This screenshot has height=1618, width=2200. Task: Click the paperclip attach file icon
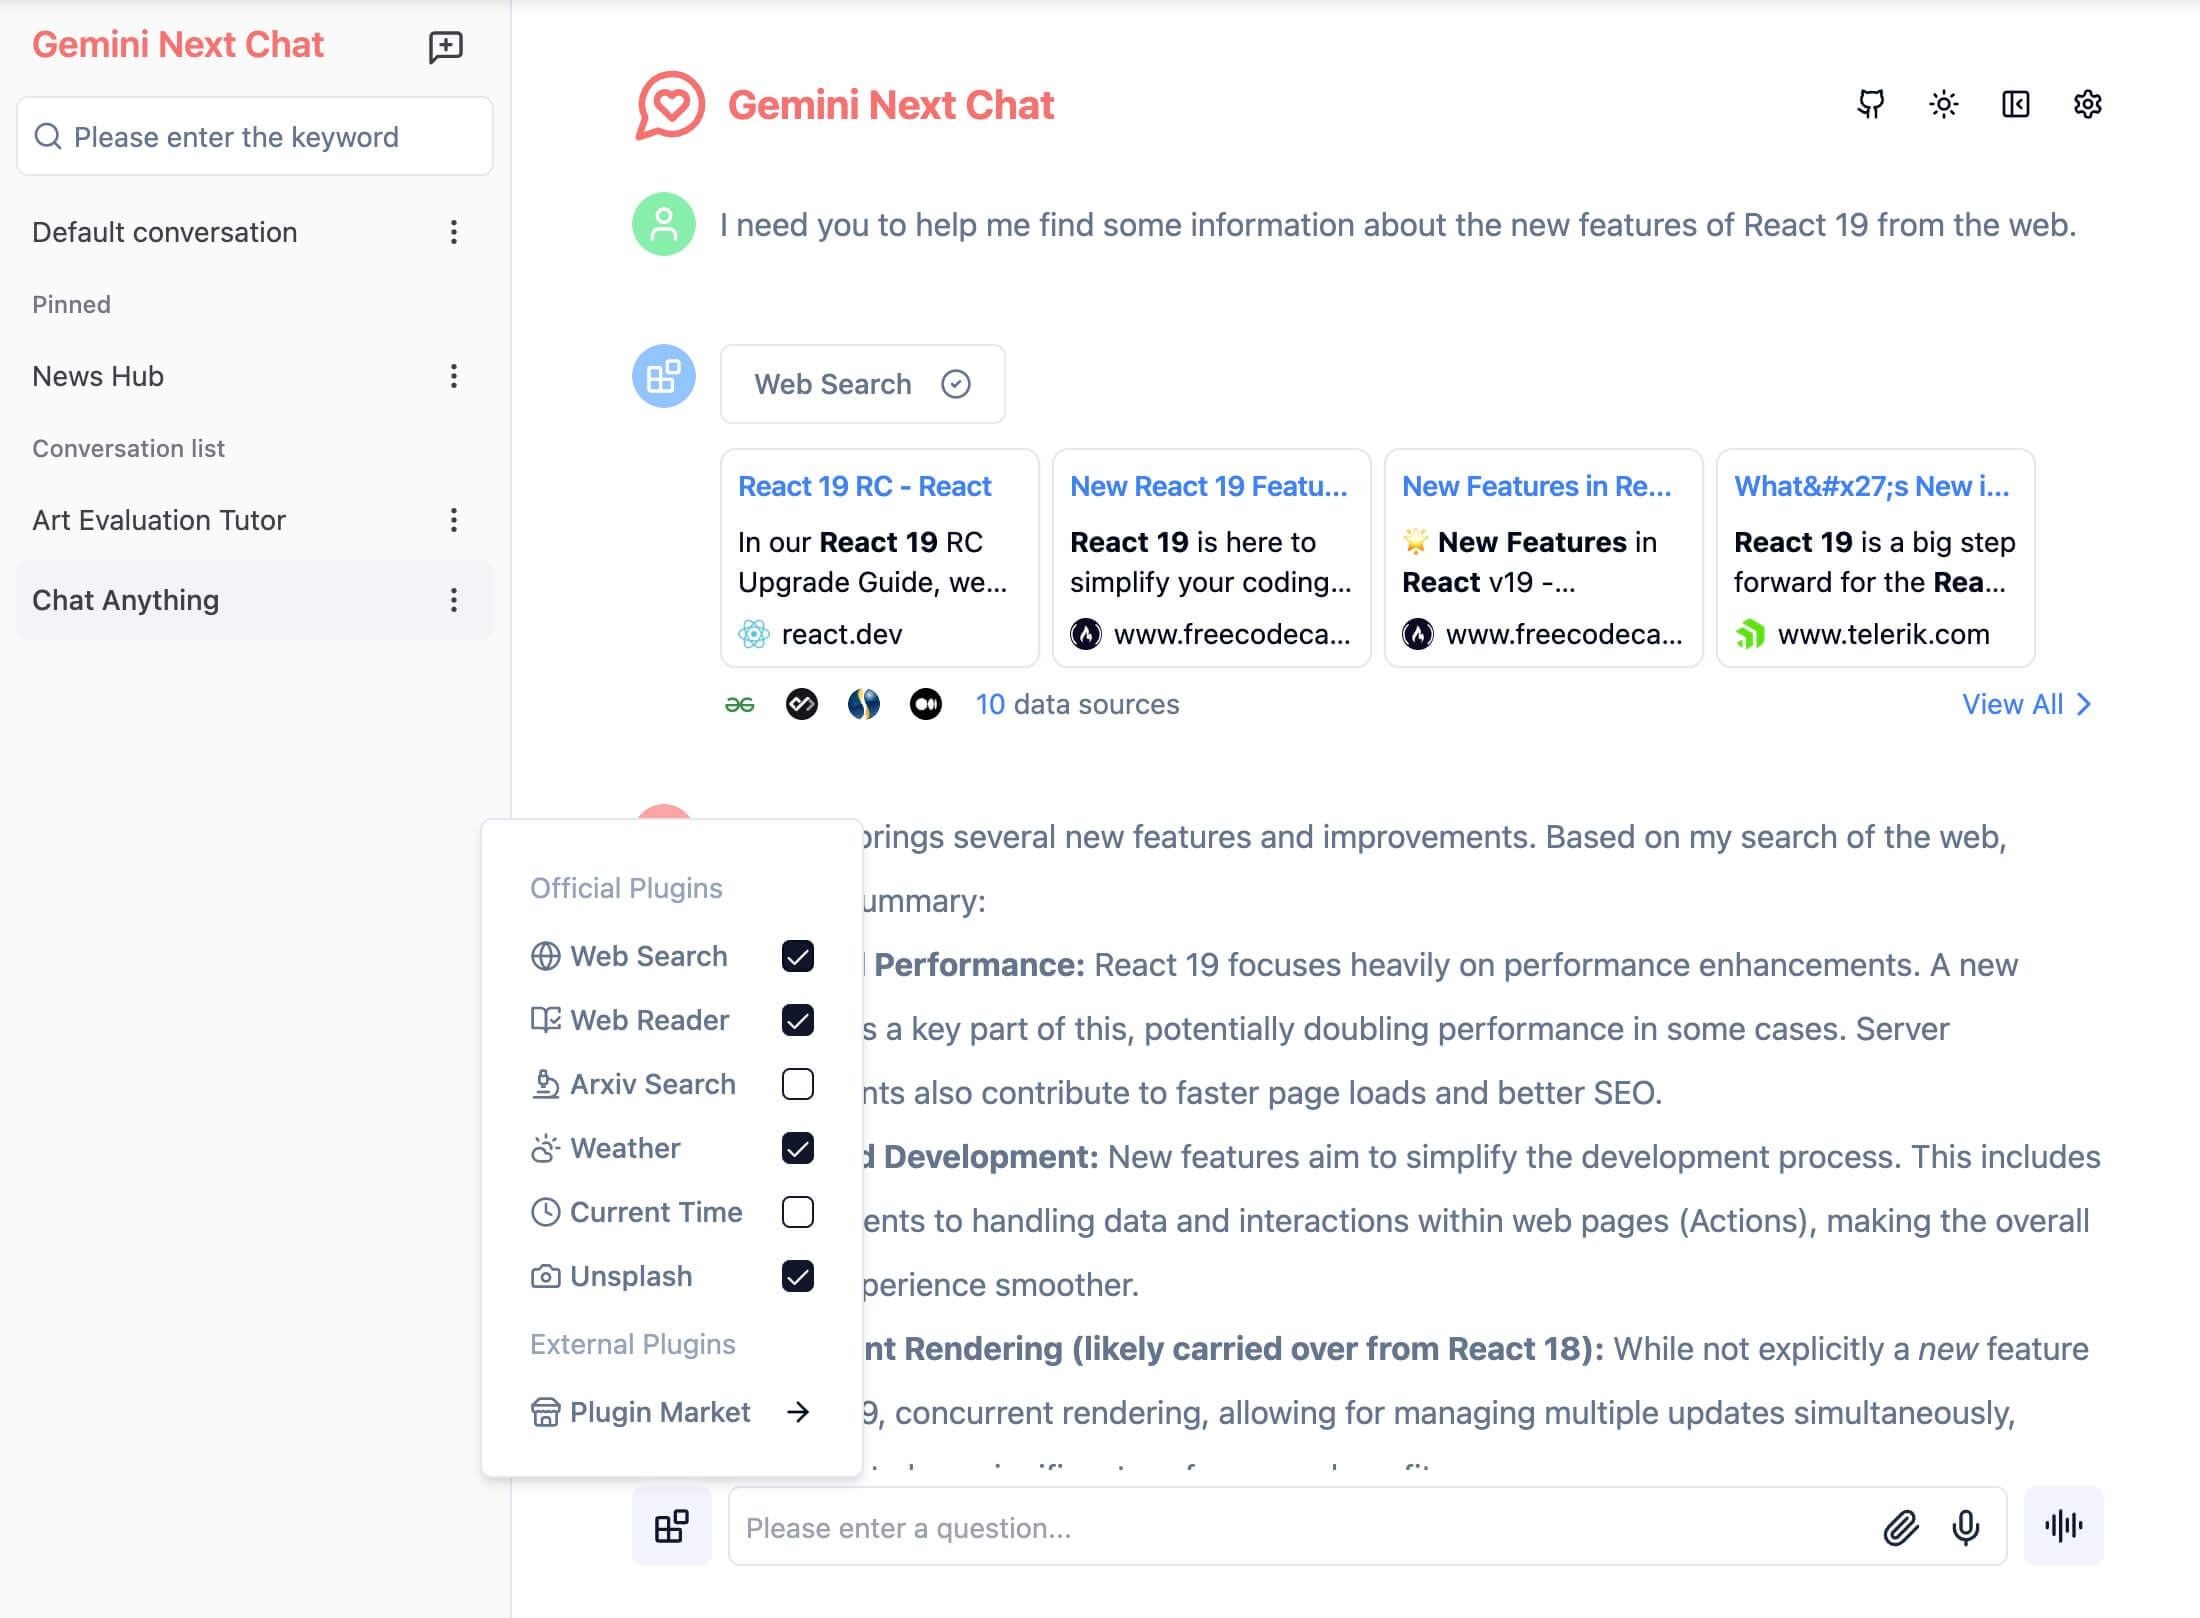pyautogui.click(x=1900, y=1527)
